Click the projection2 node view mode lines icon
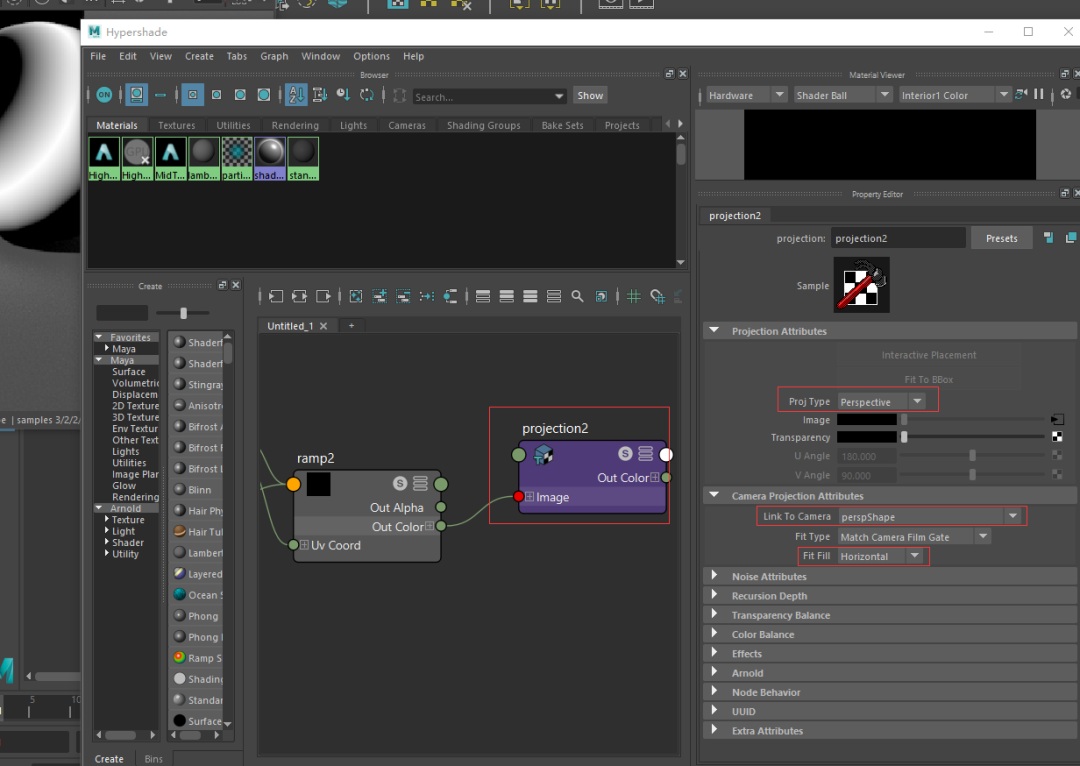 645,453
